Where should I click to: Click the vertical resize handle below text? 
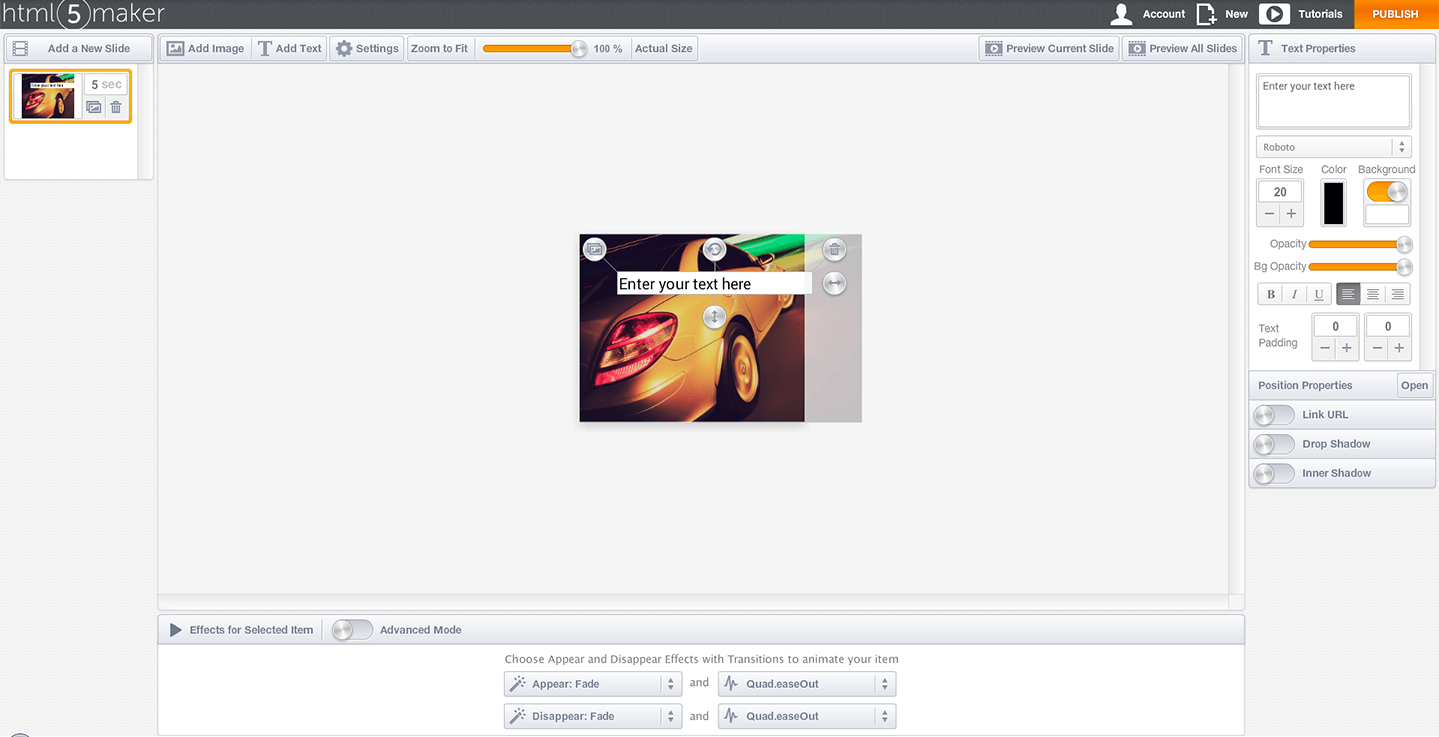point(714,317)
